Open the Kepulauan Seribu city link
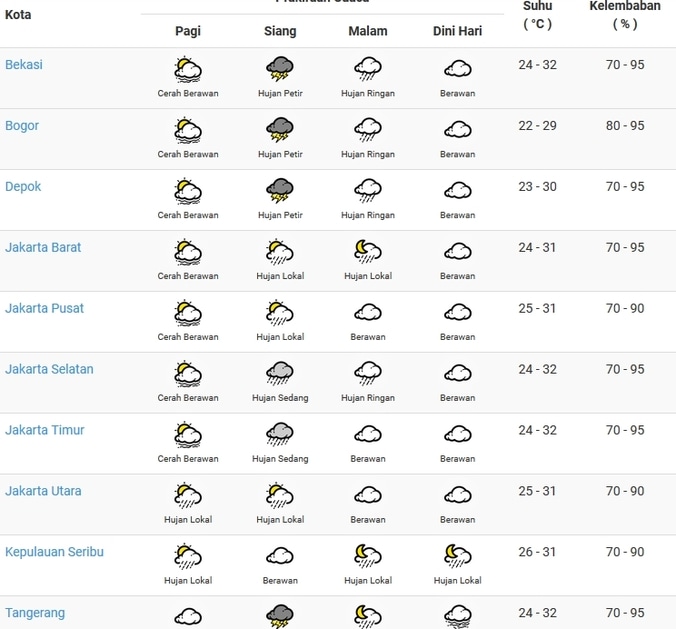This screenshot has height=629, width=676. pyautogui.click(x=54, y=552)
